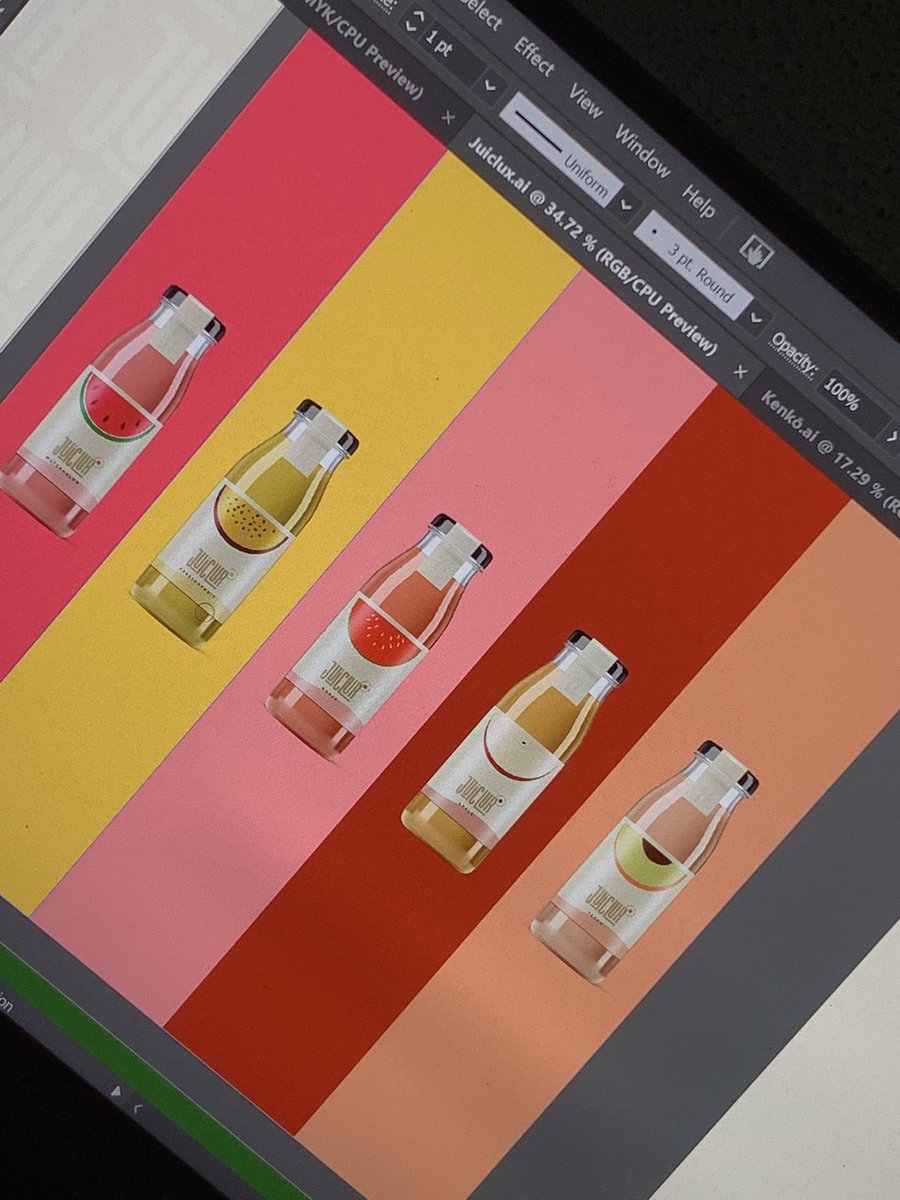This screenshot has height=1200, width=900.
Task: Expand the arrow beside Uniform profile
Action: (x=626, y=208)
